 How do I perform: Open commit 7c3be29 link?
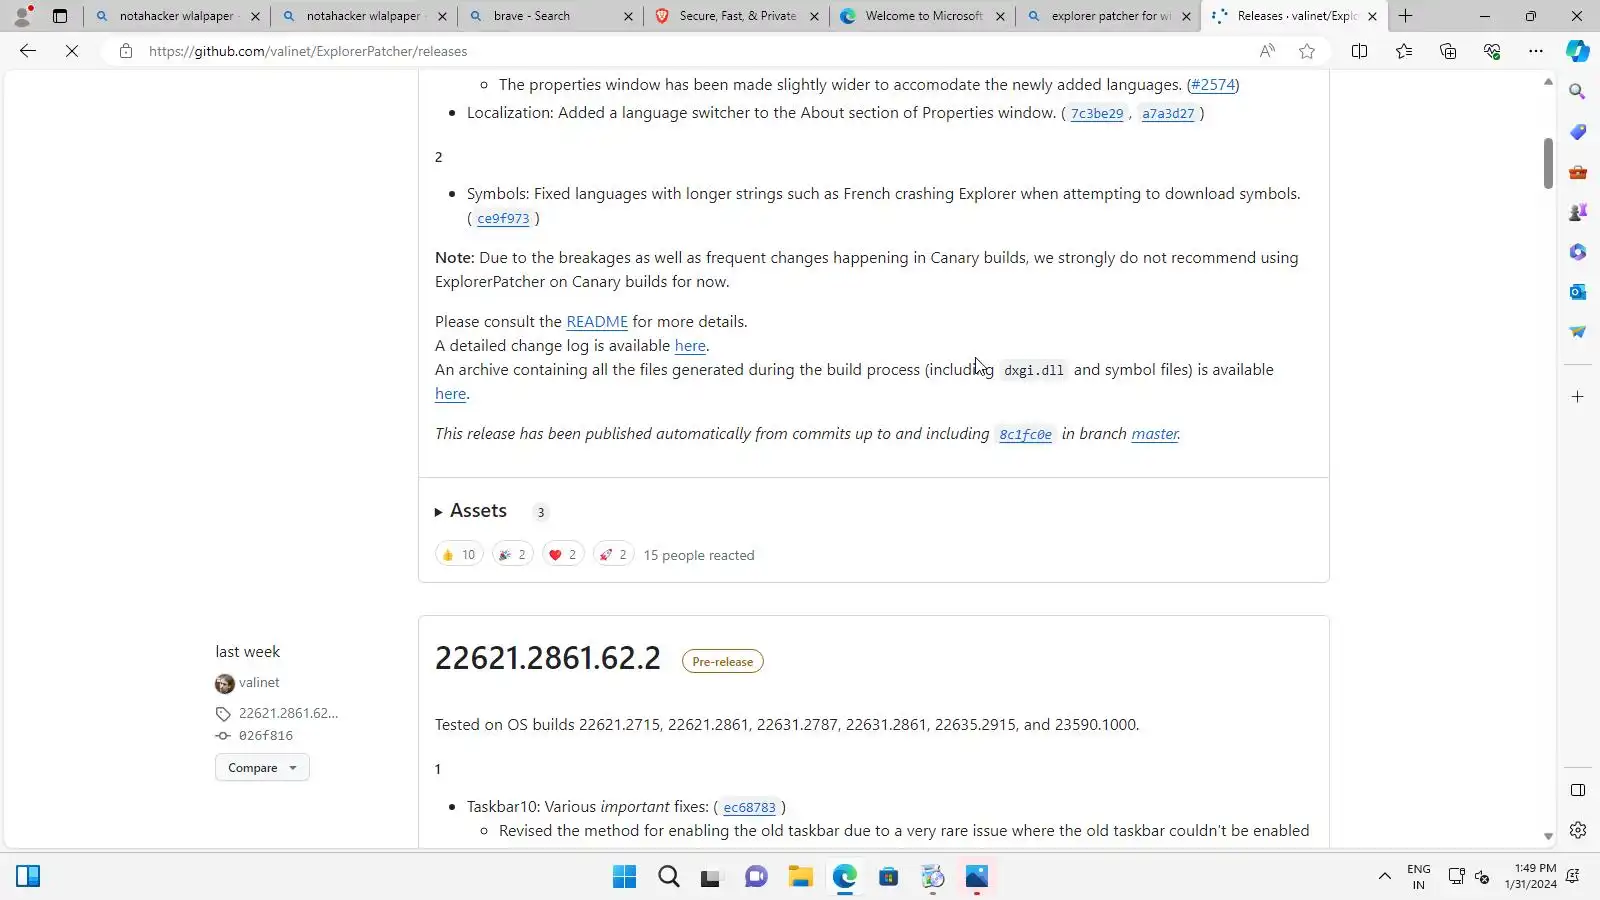pos(1097,114)
